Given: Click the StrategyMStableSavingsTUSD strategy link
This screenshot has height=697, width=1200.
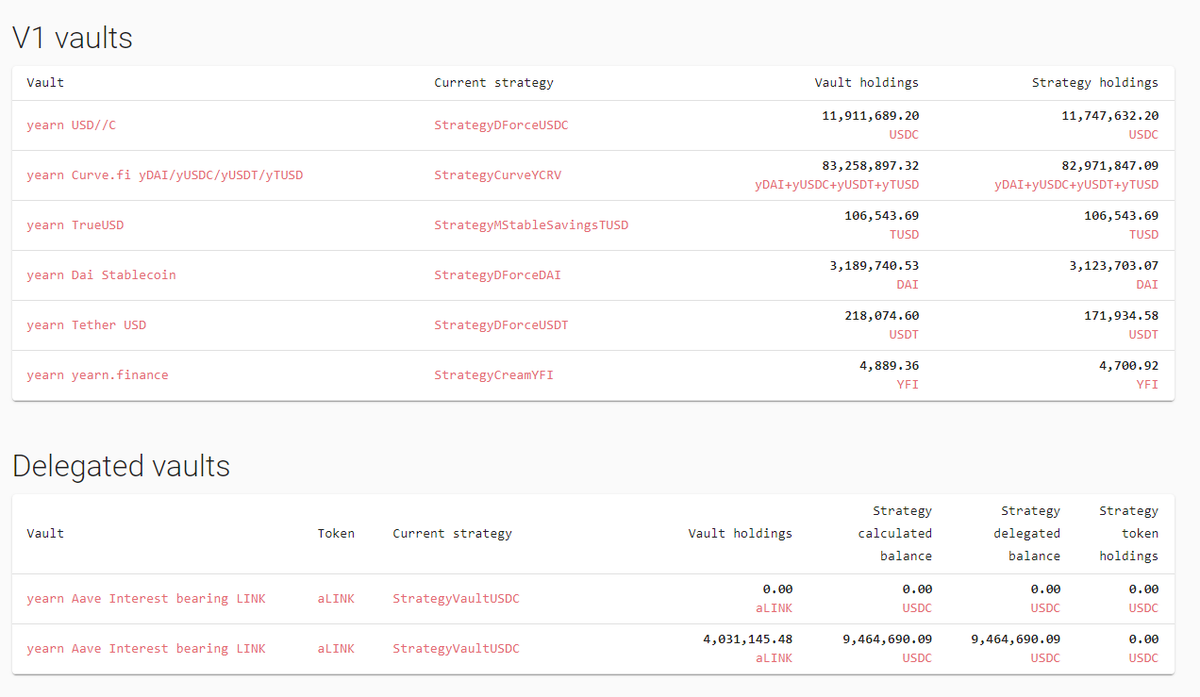Looking at the screenshot, I should pyautogui.click(x=531, y=225).
